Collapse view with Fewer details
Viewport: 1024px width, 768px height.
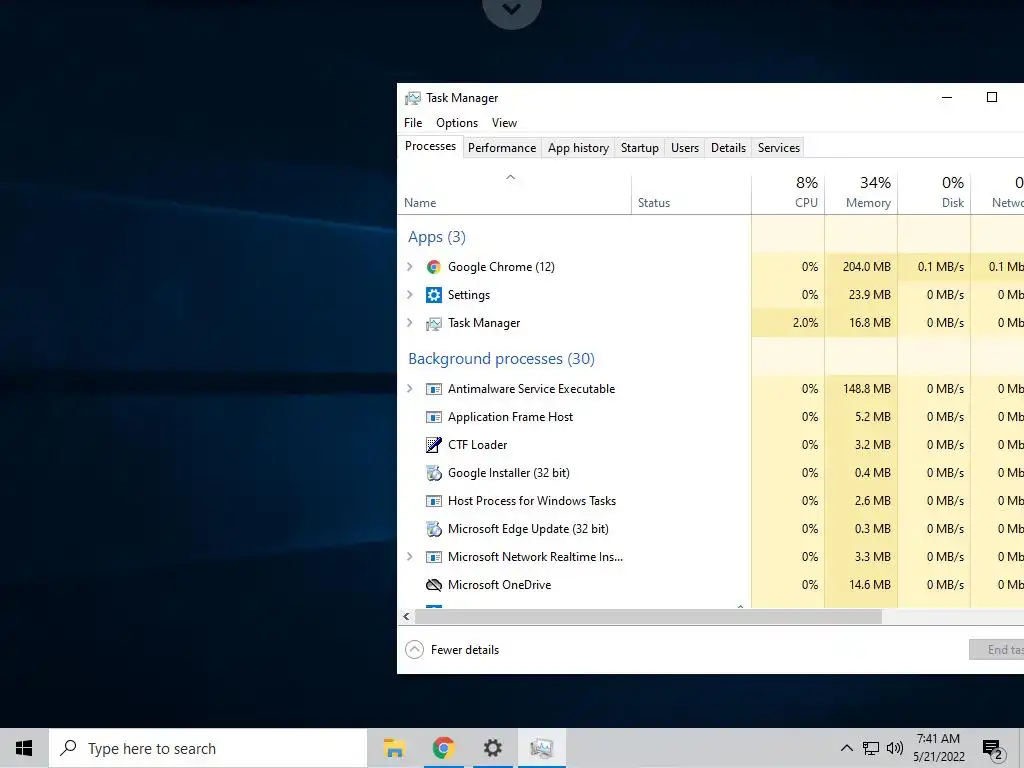[x=452, y=650]
